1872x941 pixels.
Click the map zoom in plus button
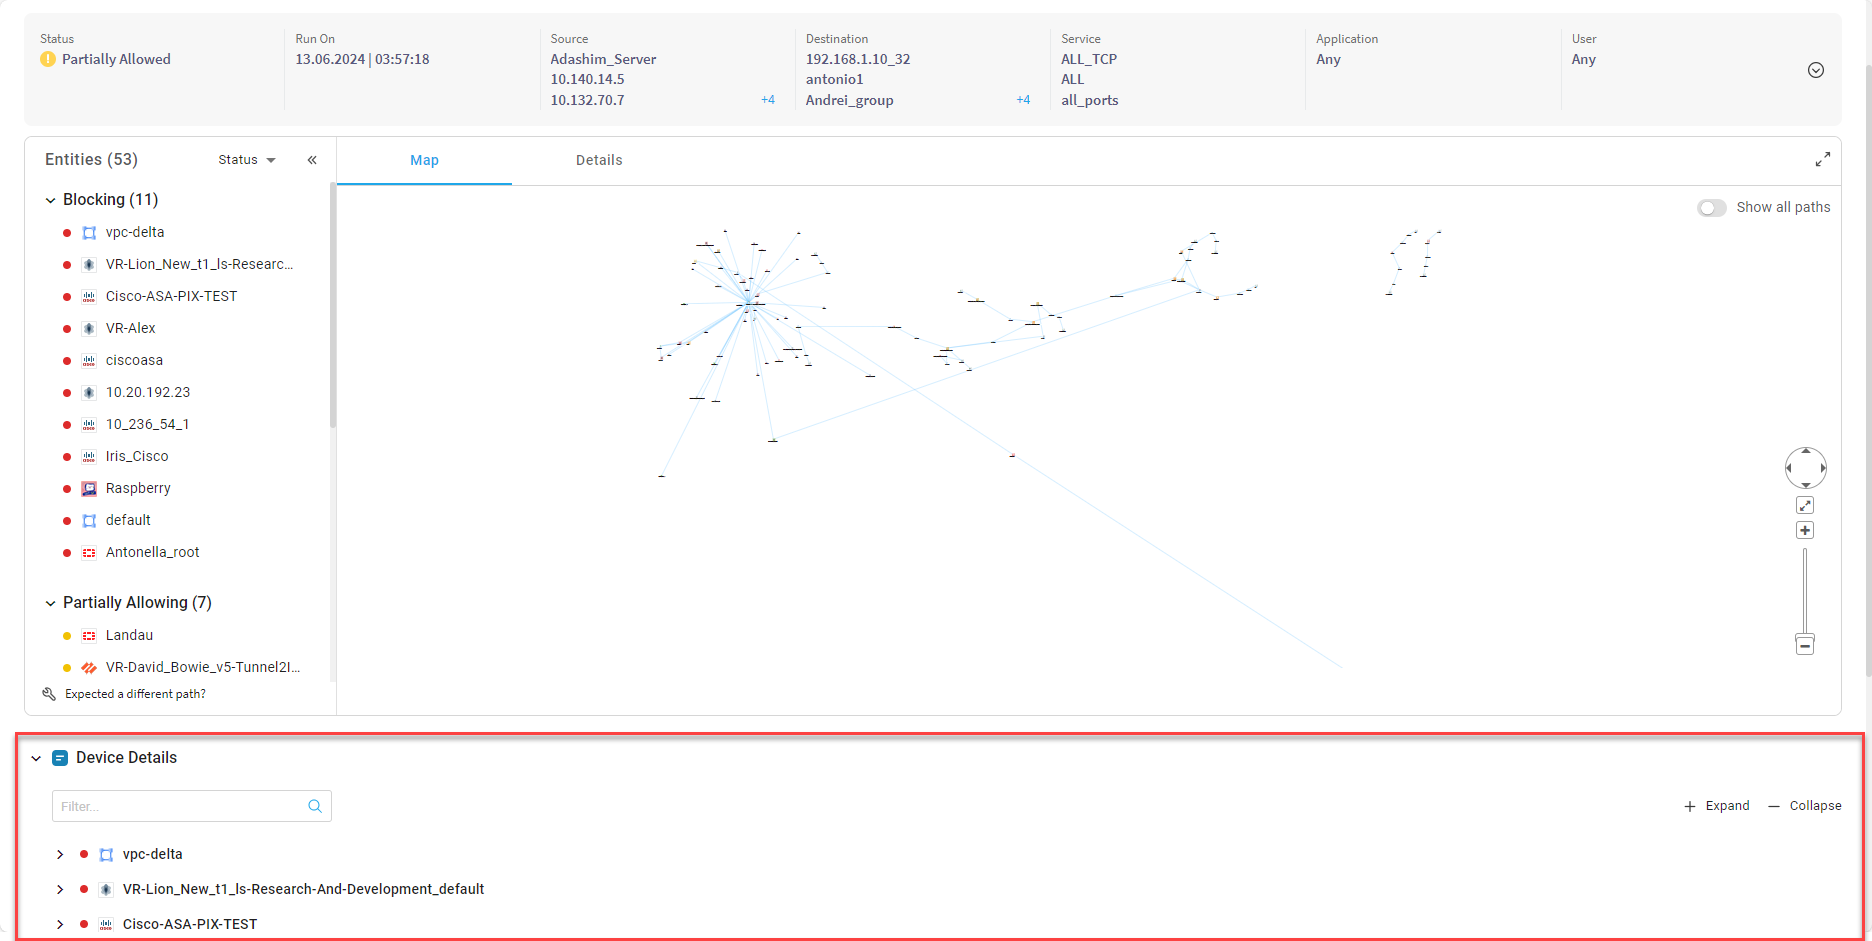tap(1805, 530)
